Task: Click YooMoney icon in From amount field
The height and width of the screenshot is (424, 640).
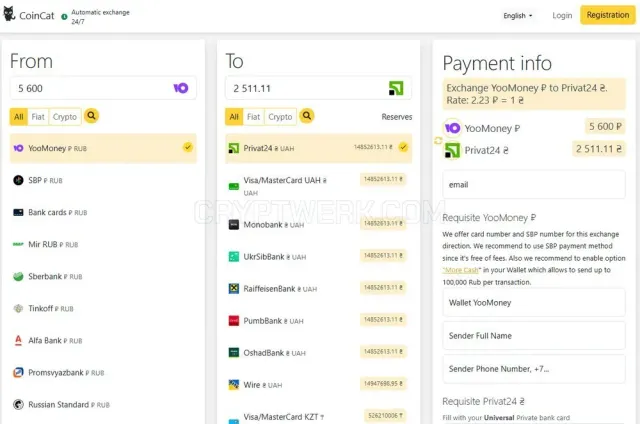Action: (181, 88)
